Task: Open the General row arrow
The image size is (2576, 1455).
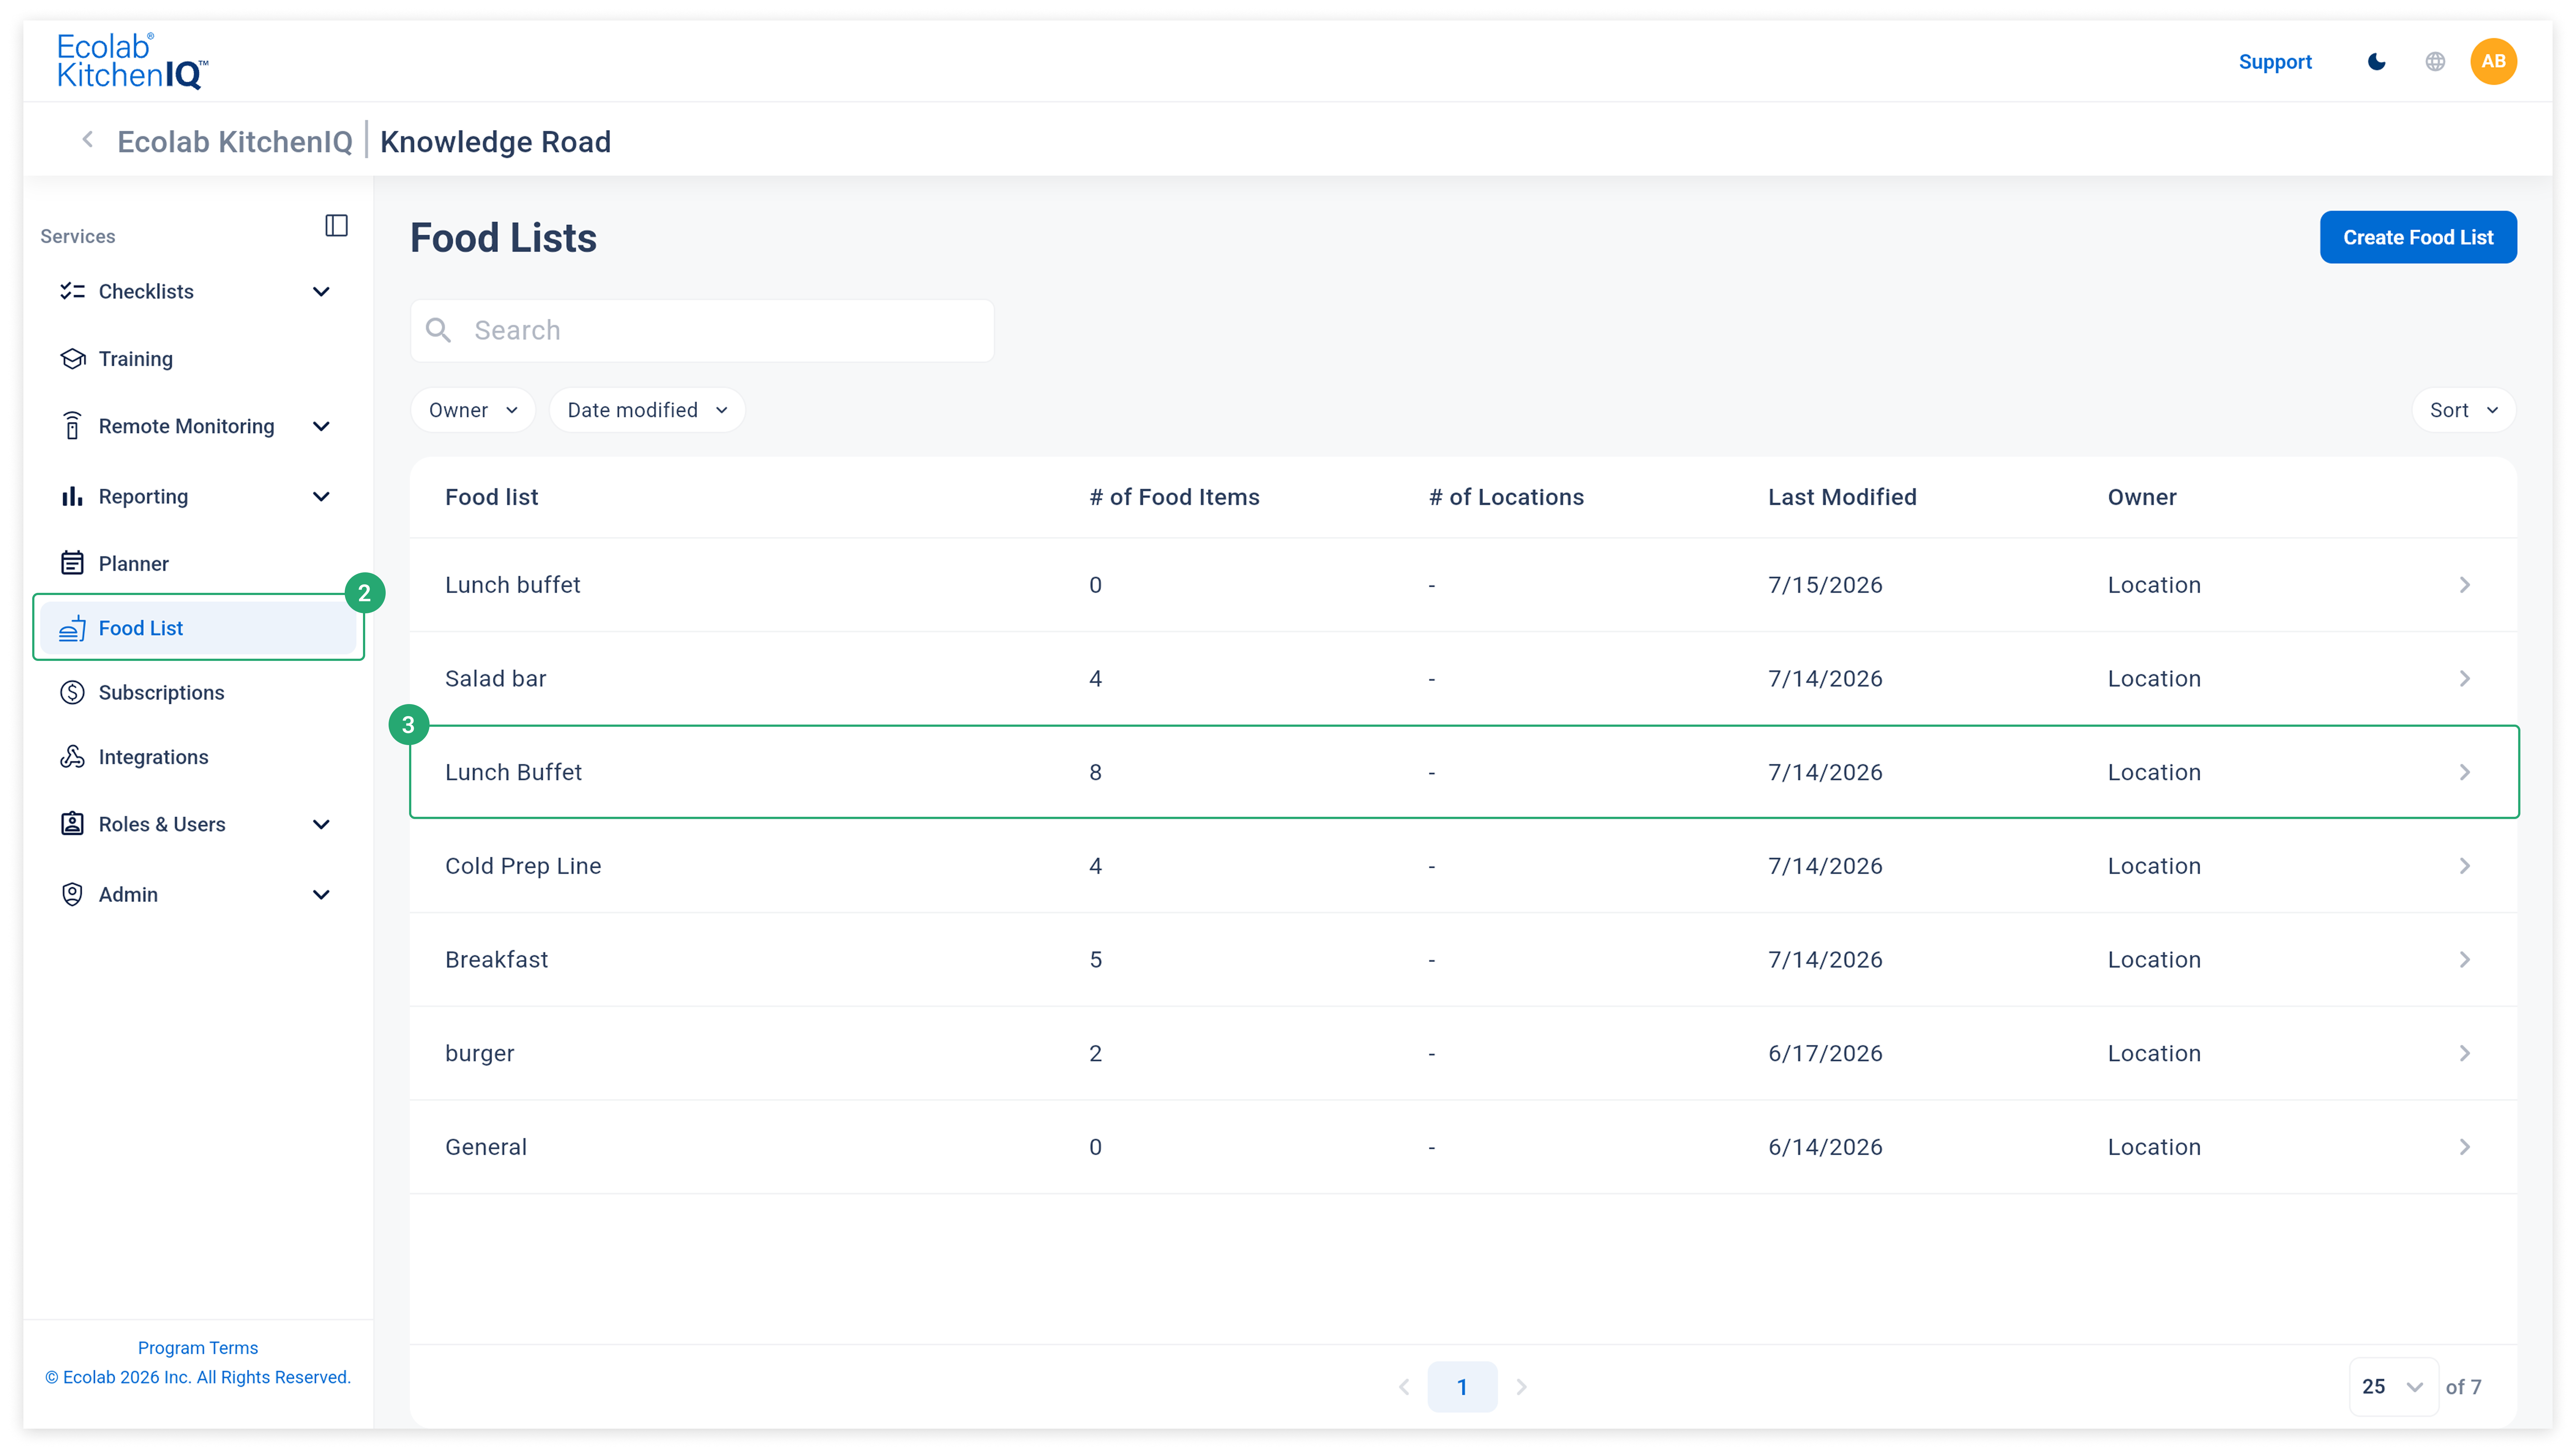Action: point(2465,1147)
